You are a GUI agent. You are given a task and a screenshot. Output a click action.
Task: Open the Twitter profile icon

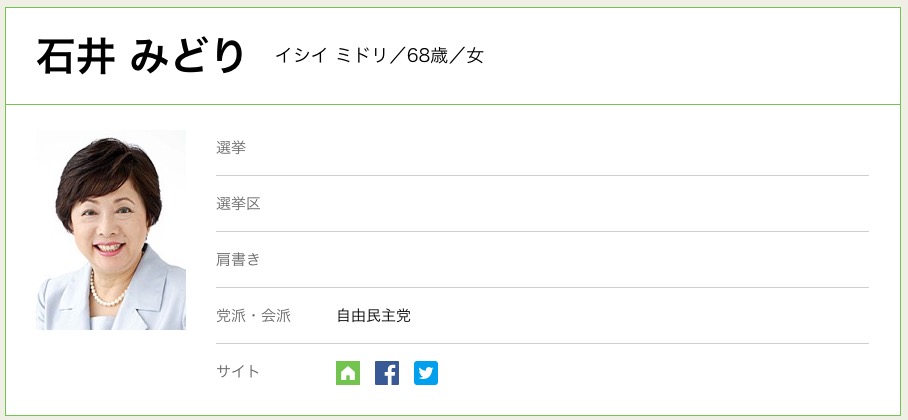426,373
